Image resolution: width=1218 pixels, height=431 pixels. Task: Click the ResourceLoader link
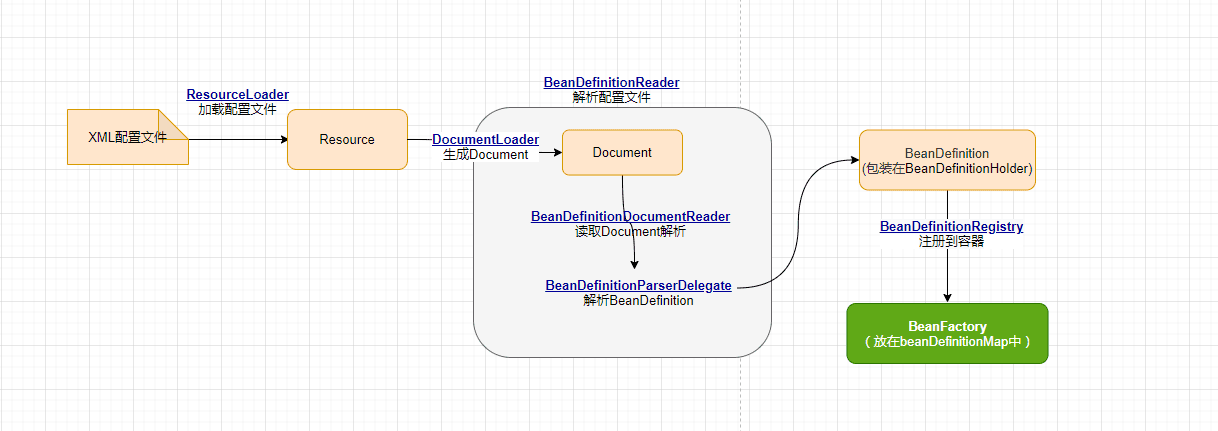pyautogui.click(x=237, y=95)
